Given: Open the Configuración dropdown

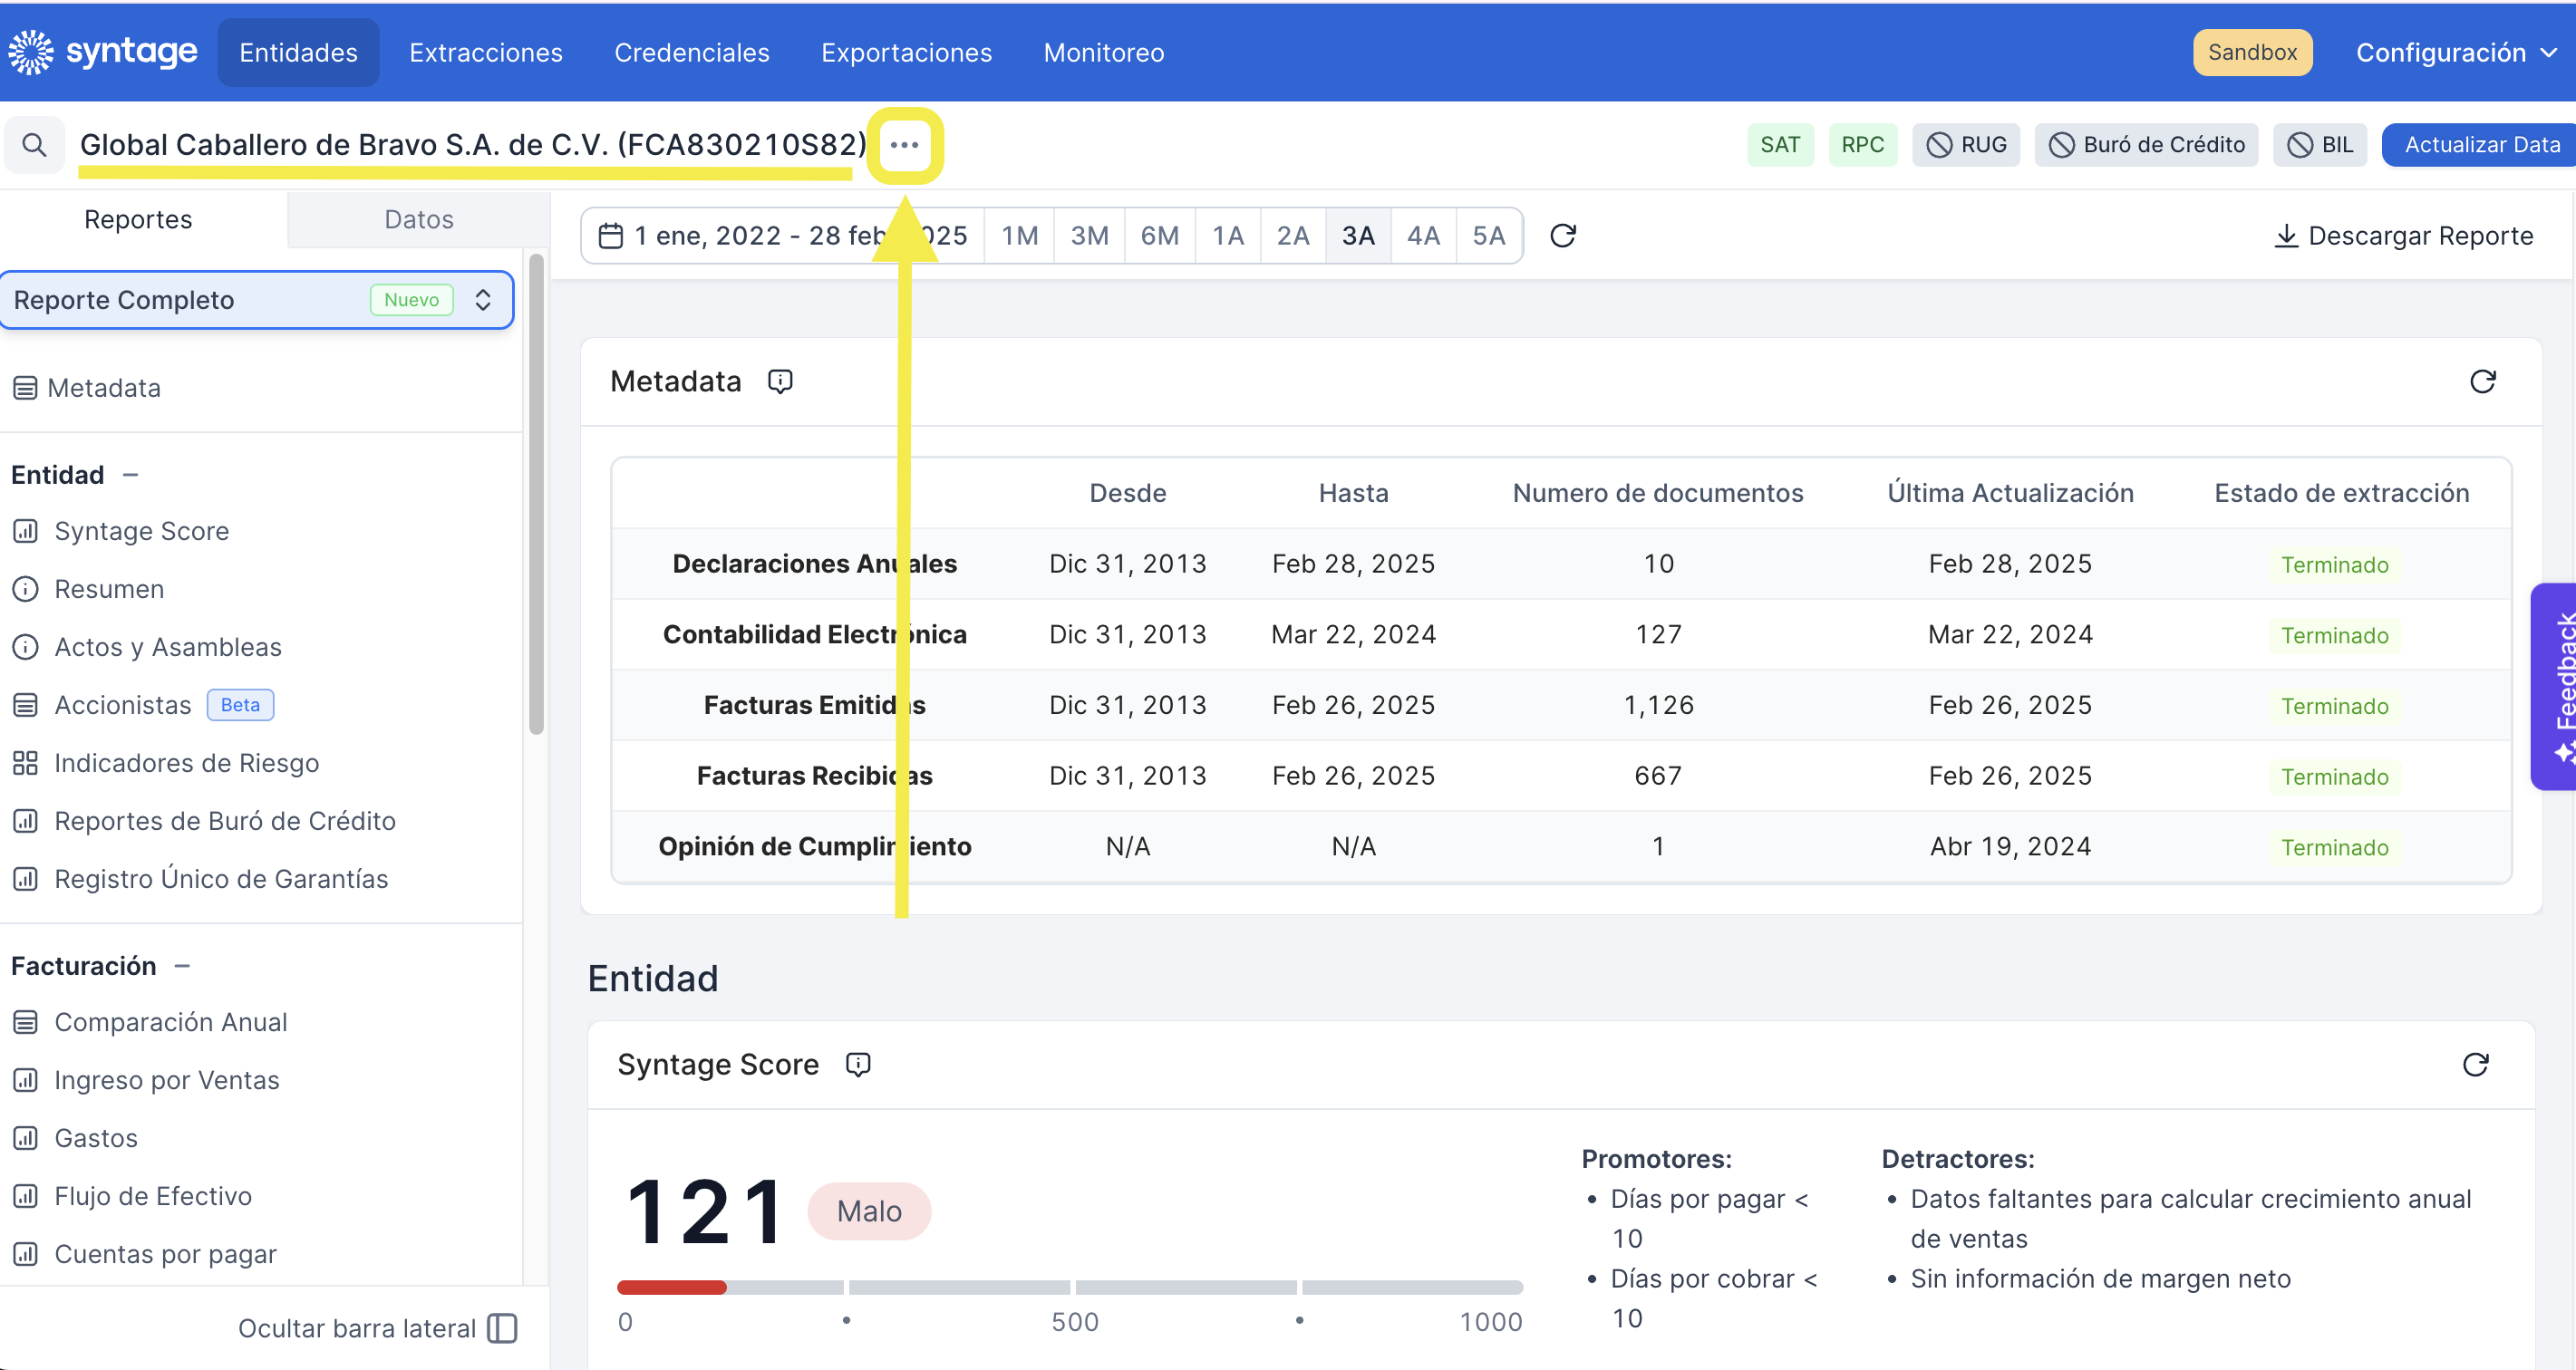Looking at the screenshot, I should [x=2455, y=52].
